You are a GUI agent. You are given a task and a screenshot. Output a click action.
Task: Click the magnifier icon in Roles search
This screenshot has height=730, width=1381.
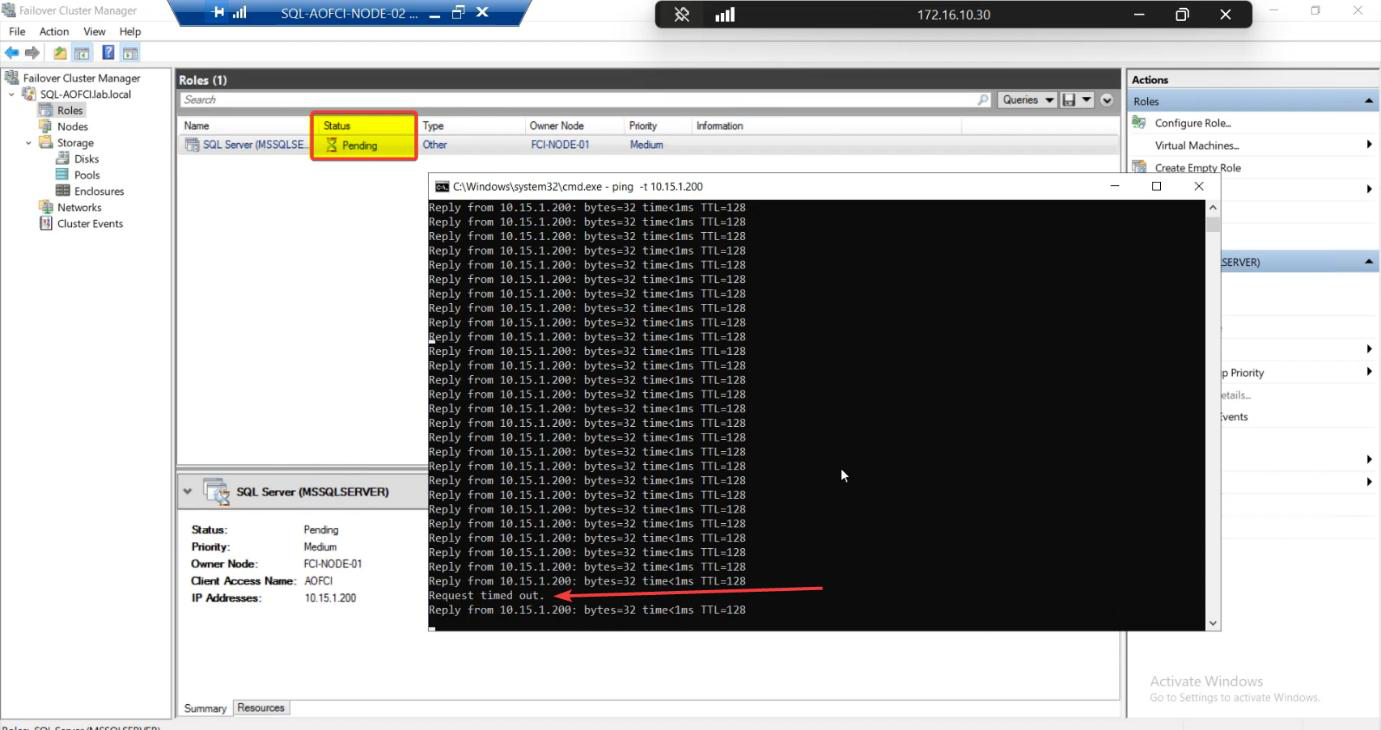coord(983,100)
